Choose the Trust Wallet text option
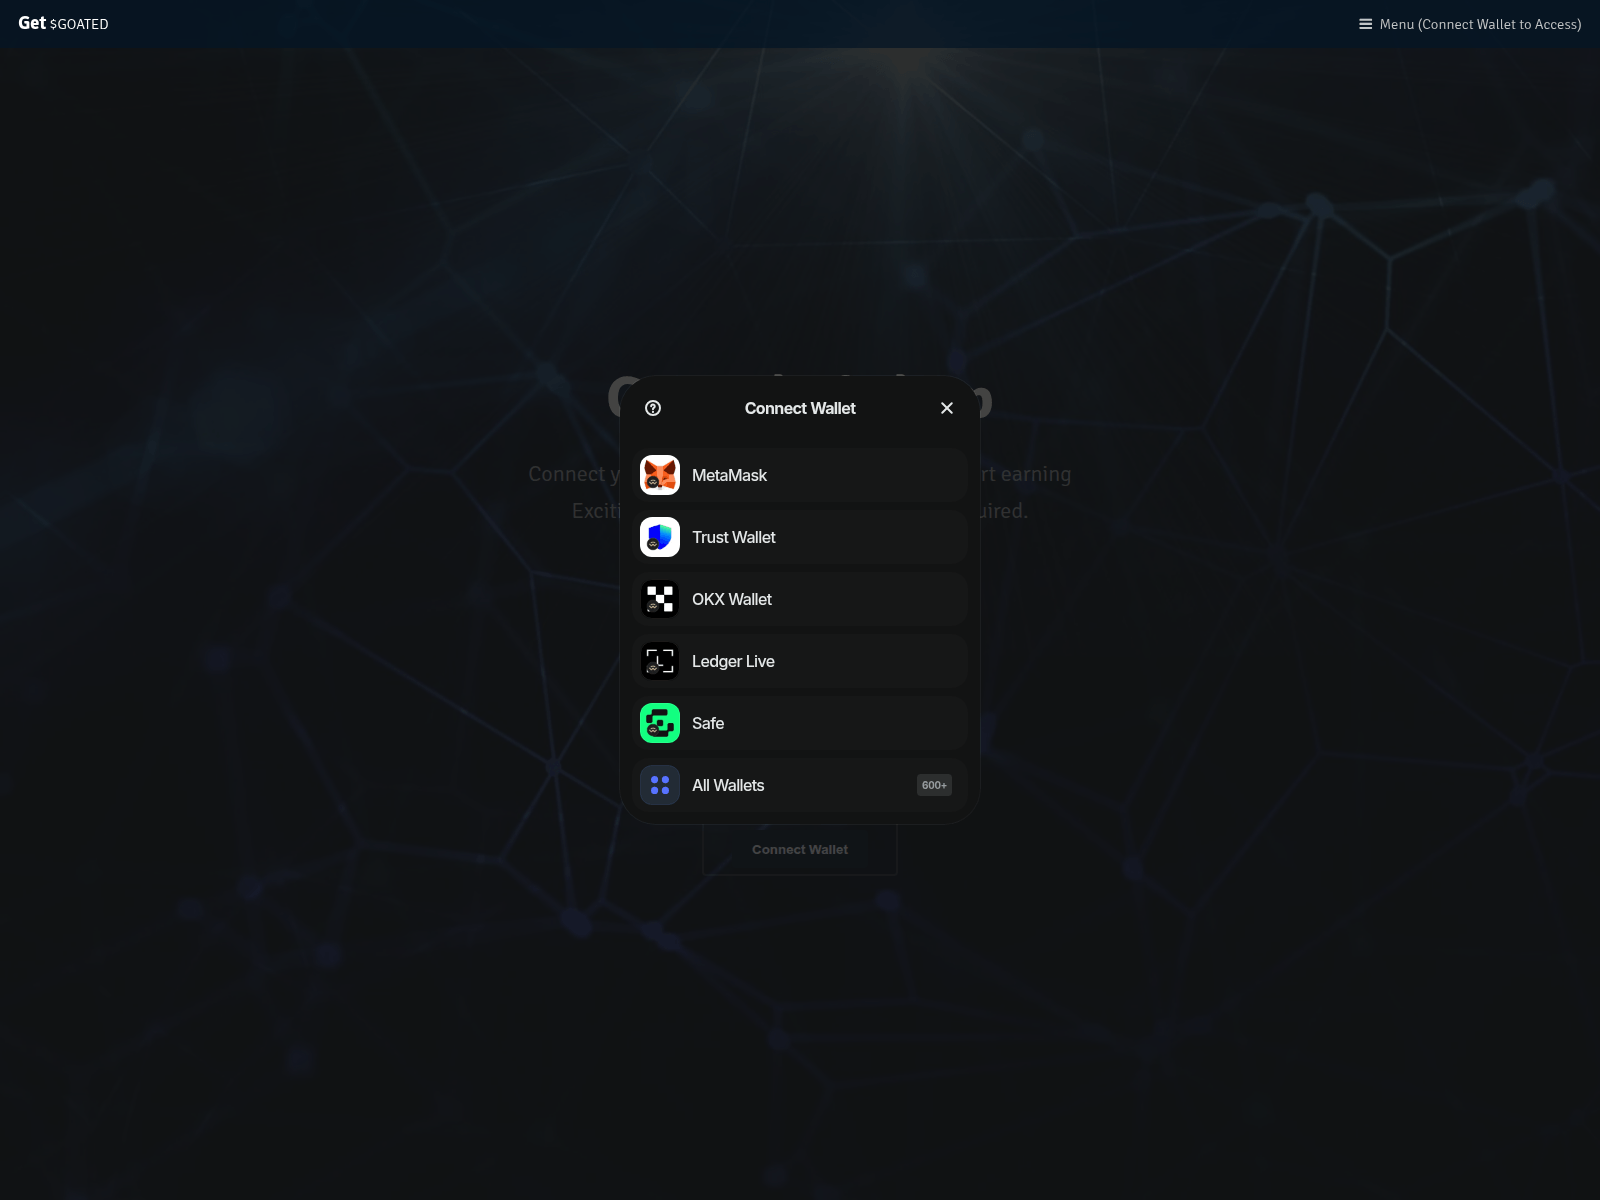 coord(733,537)
